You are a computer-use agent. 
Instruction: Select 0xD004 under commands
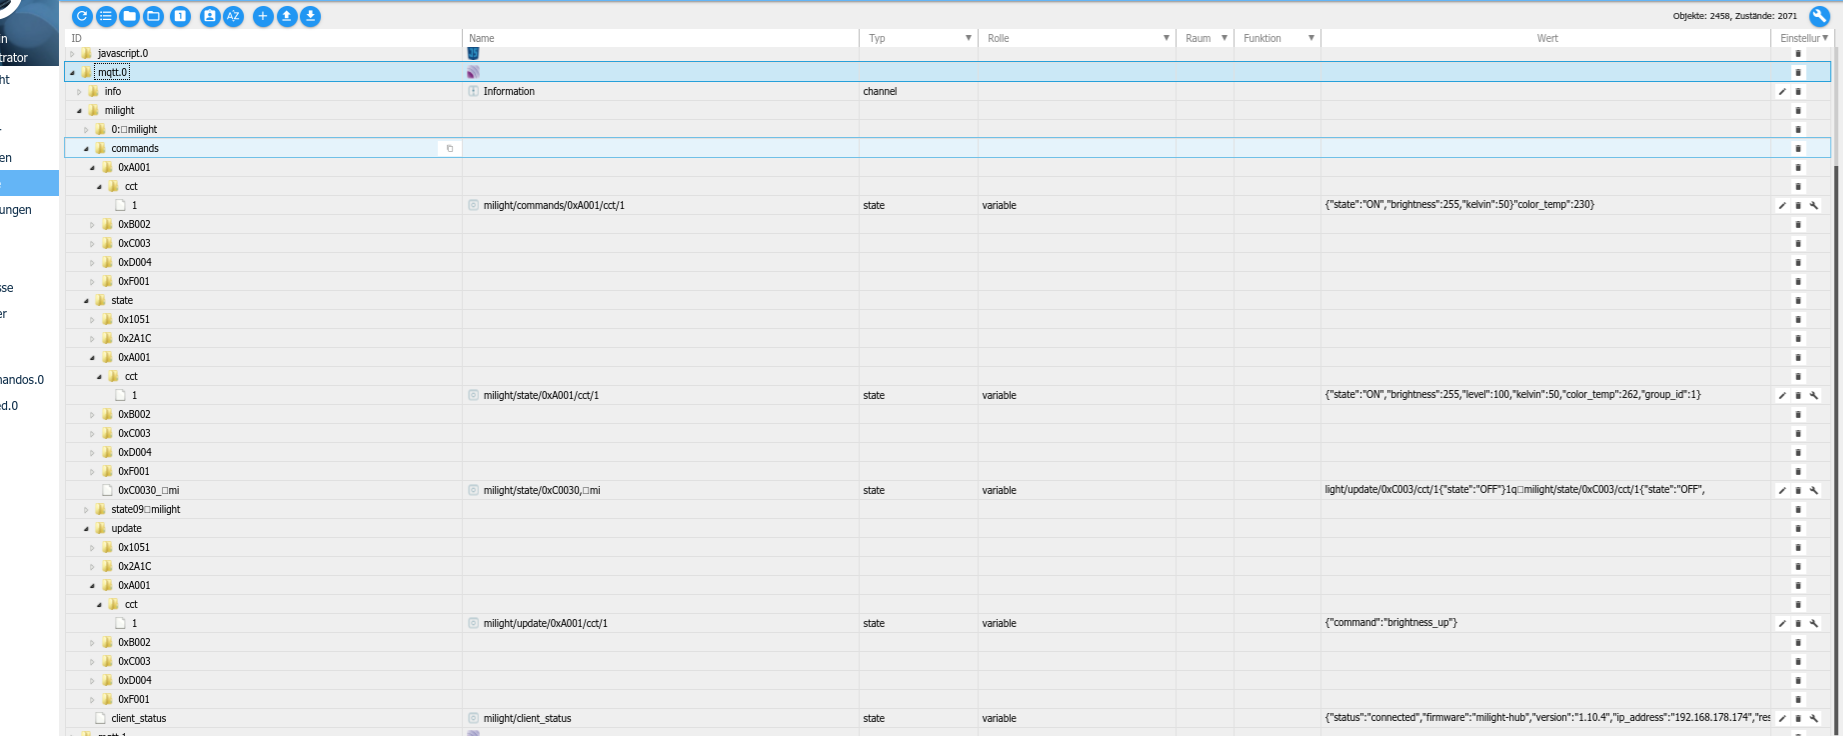[x=135, y=263]
